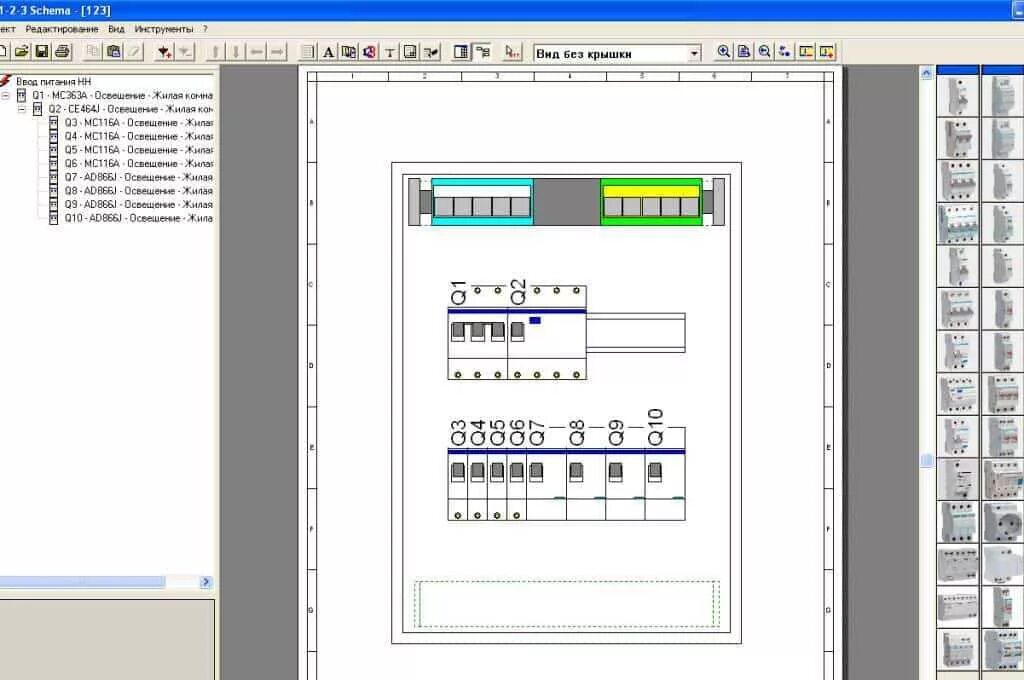Select the thin T label tool
The image size is (1024, 680).
click(x=390, y=52)
